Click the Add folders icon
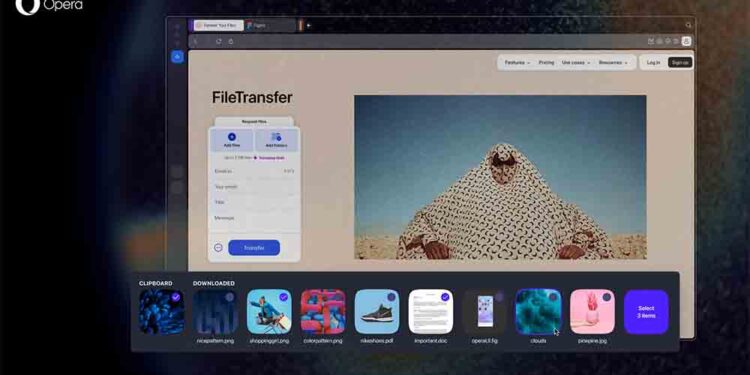The width and height of the screenshot is (750, 375). coord(276,137)
